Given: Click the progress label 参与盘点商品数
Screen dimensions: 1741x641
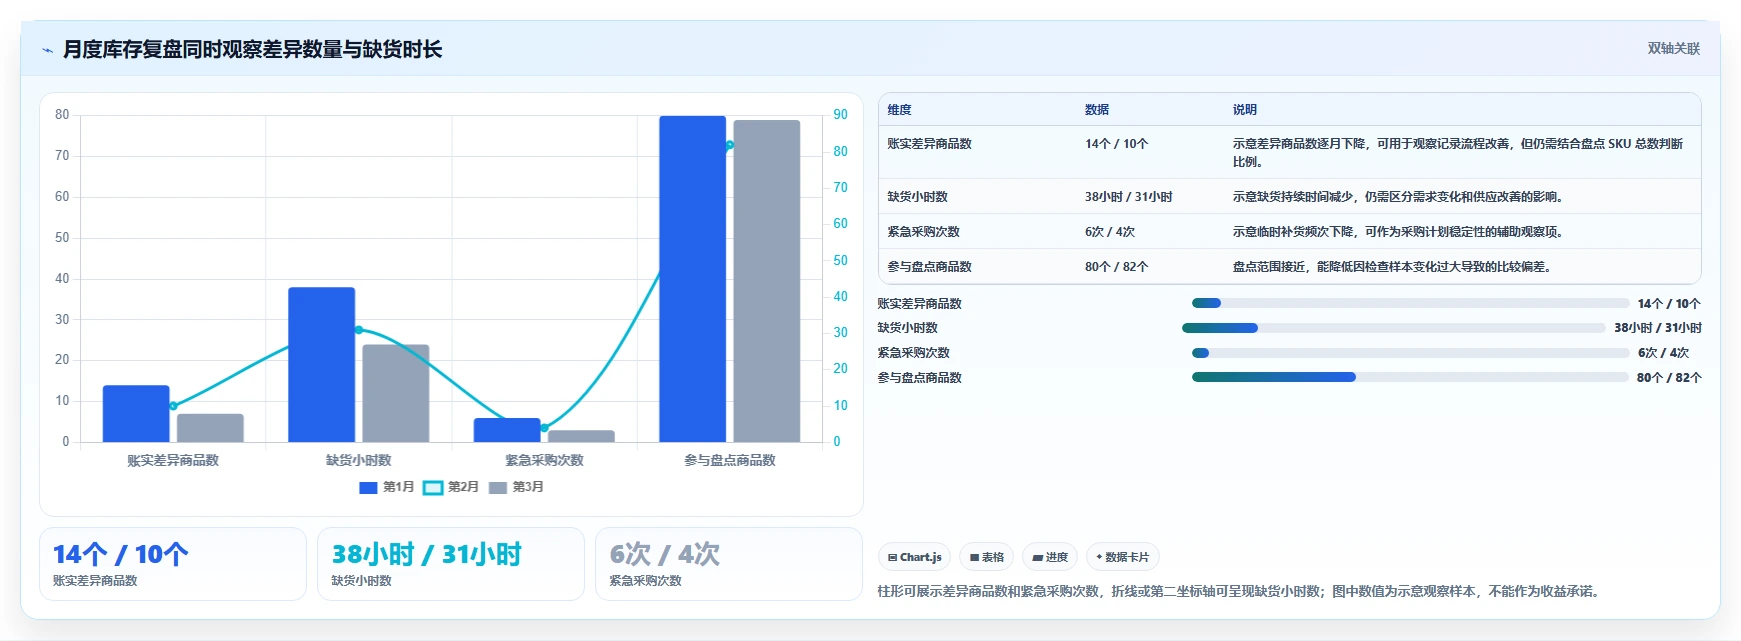Looking at the screenshot, I should [920, 378].
